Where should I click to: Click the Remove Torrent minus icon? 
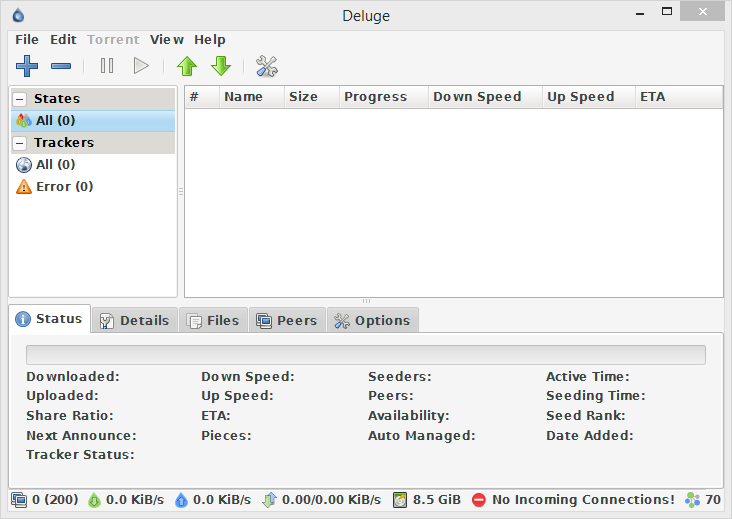tap(61, 66)
